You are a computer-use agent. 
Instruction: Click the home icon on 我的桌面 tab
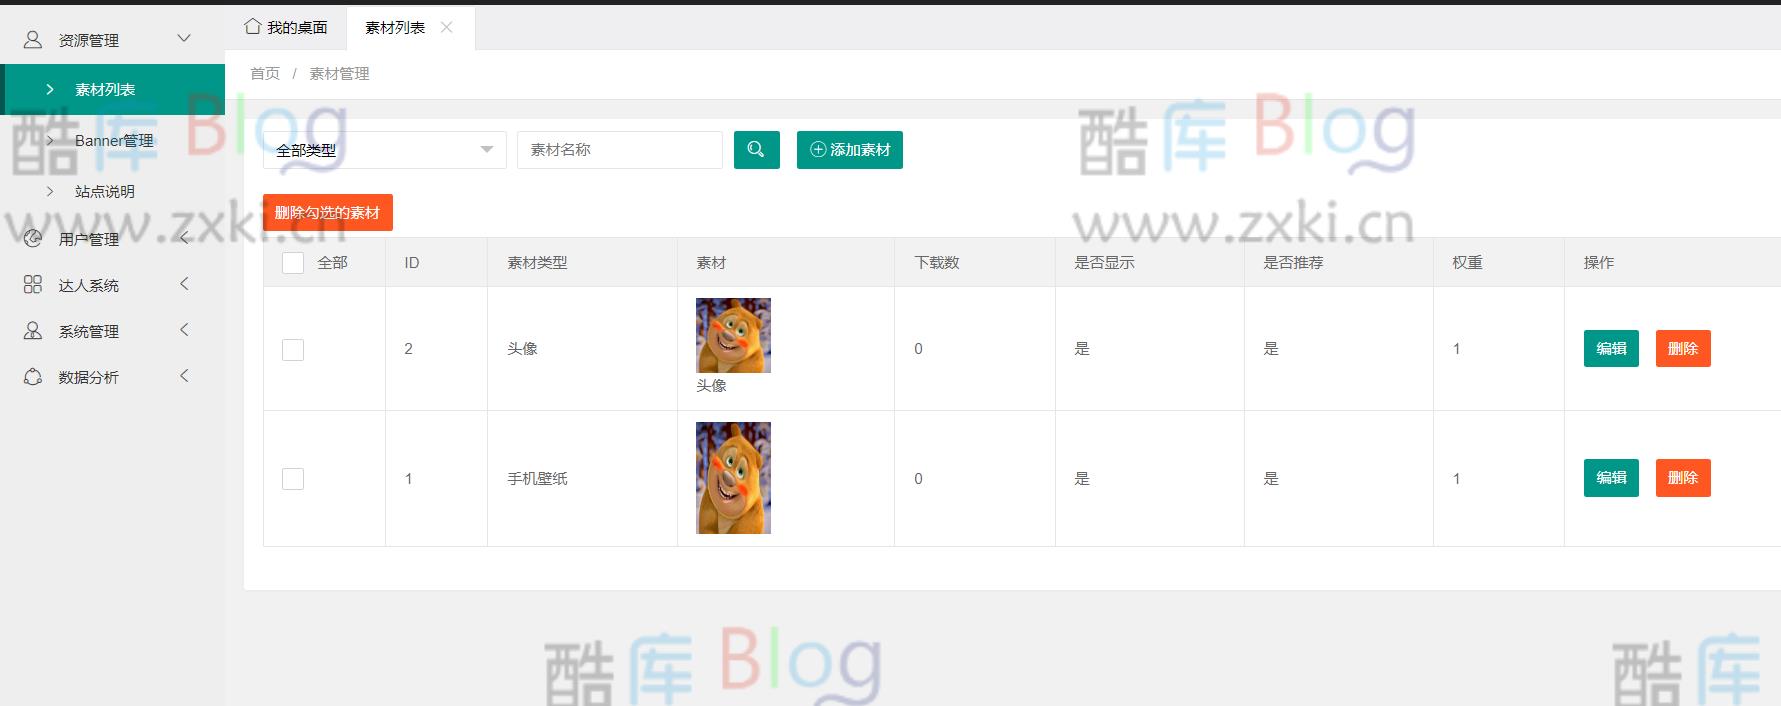point(253,27)
